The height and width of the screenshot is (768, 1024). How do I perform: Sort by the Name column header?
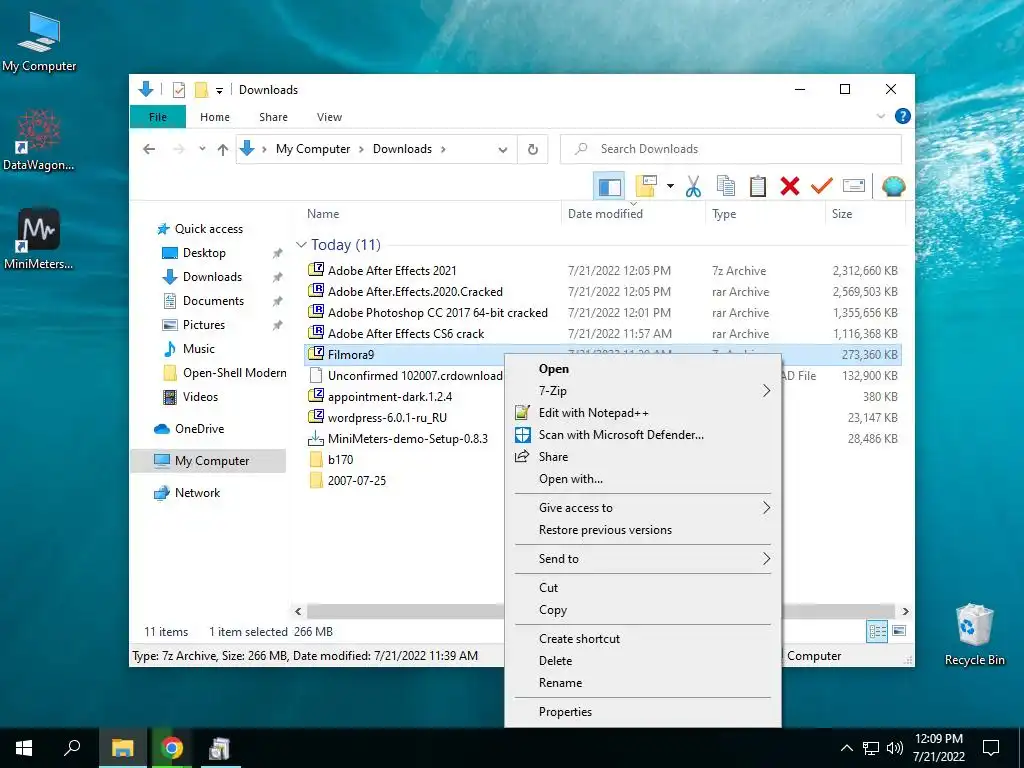pyautogui.click(x=323, y=214)
